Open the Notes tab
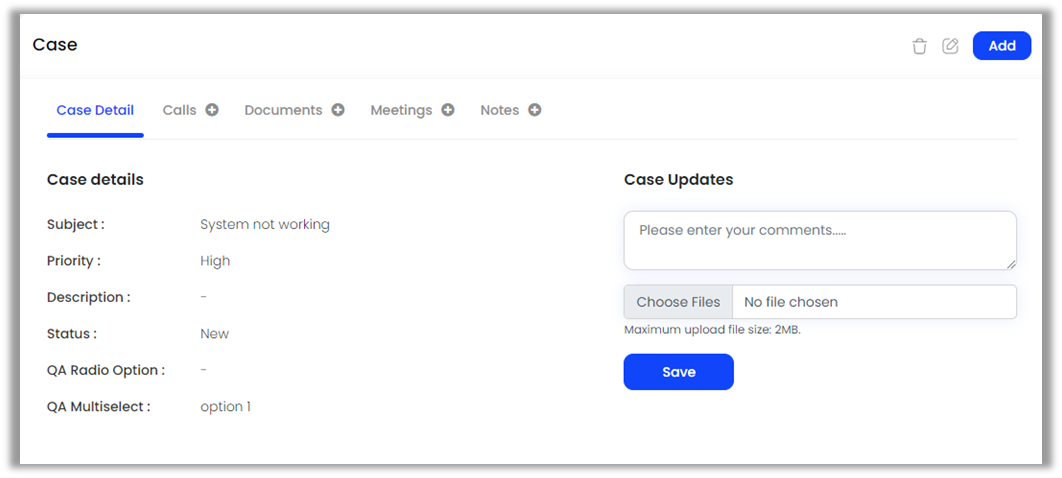Image resolution: width=1062 pixels, height=478 pixels. (499, 110)
